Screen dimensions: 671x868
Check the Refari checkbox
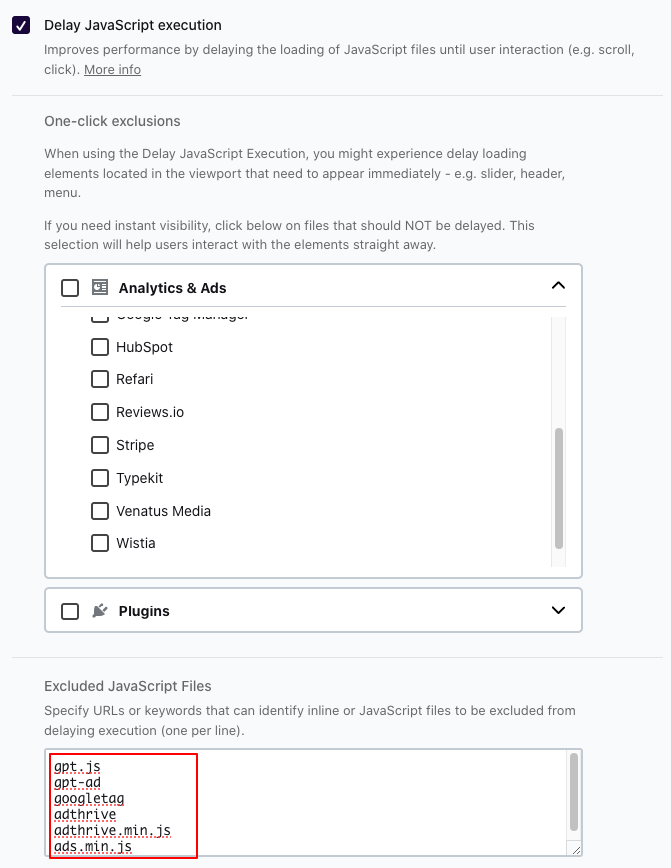(x=100, y=379)
